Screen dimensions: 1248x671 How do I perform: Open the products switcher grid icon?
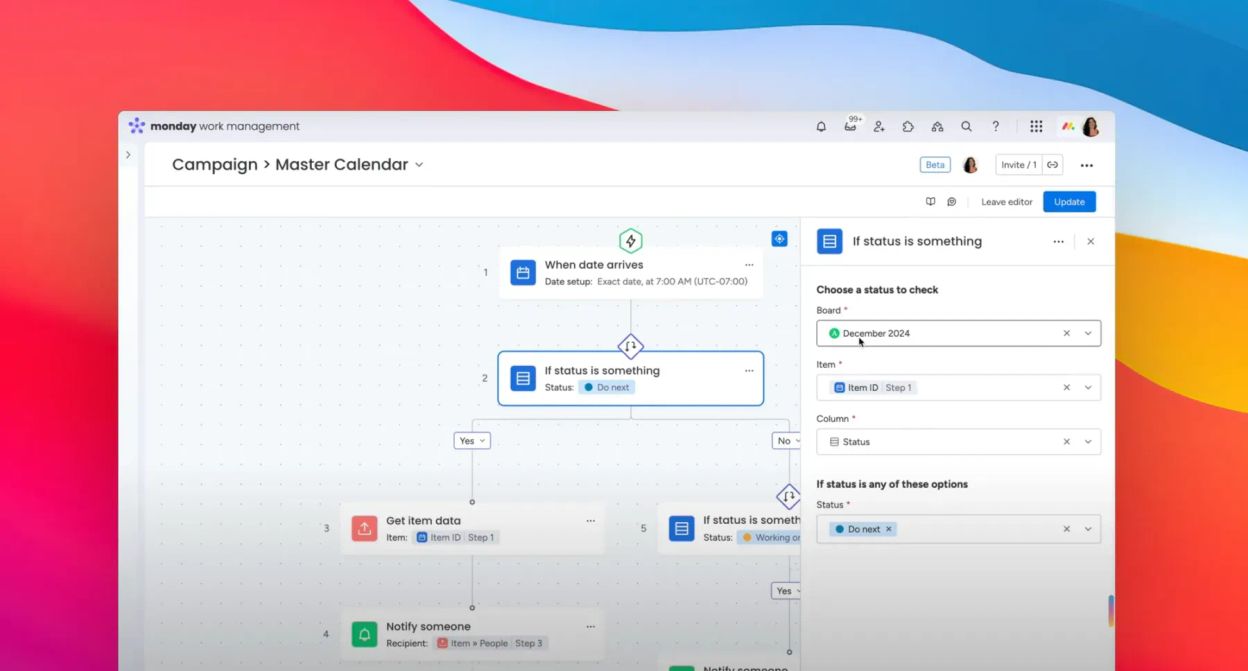[x=1036, y=126]
